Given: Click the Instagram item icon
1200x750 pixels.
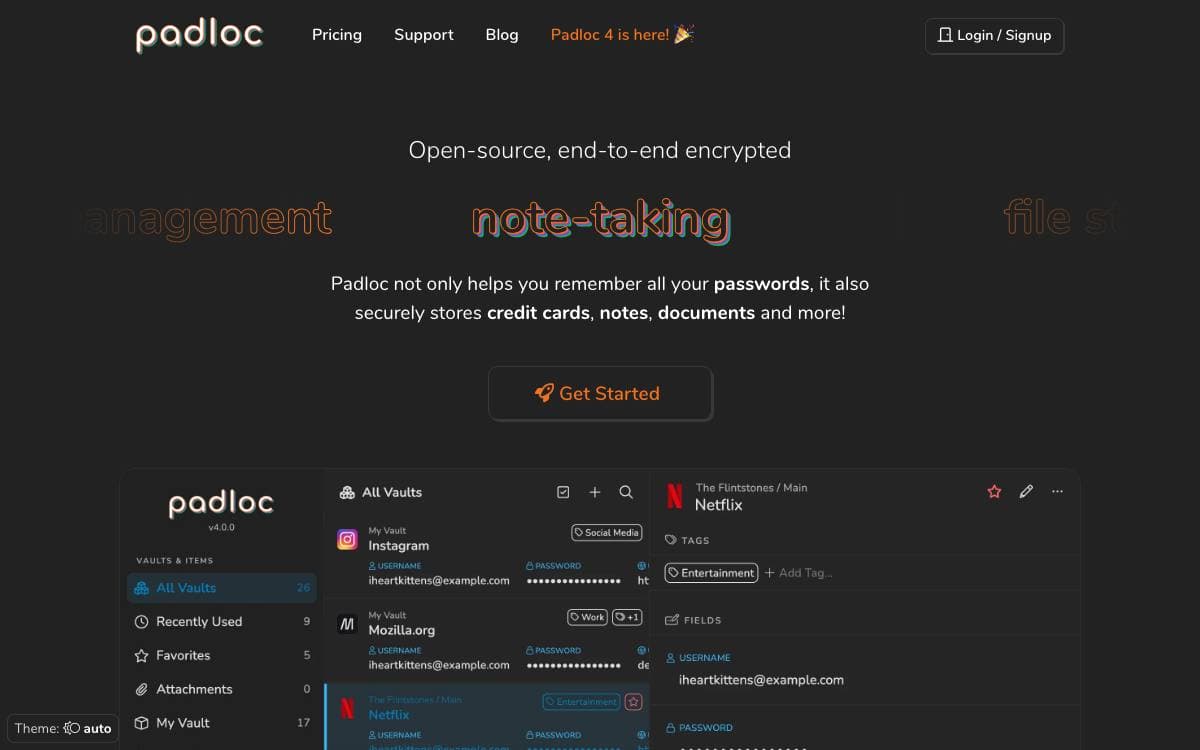Looking at the screenshot, I should tap(347, 540).
